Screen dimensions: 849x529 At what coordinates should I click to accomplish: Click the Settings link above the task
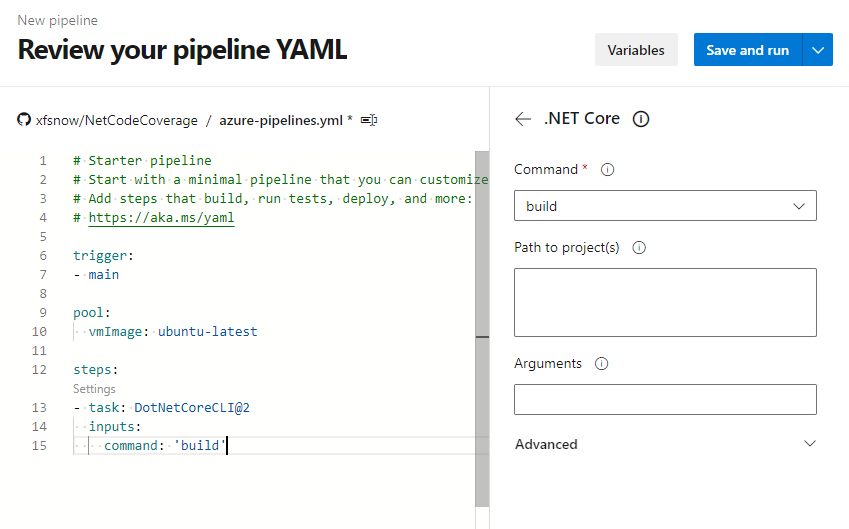pyautogui.click(x=94, y=389)
